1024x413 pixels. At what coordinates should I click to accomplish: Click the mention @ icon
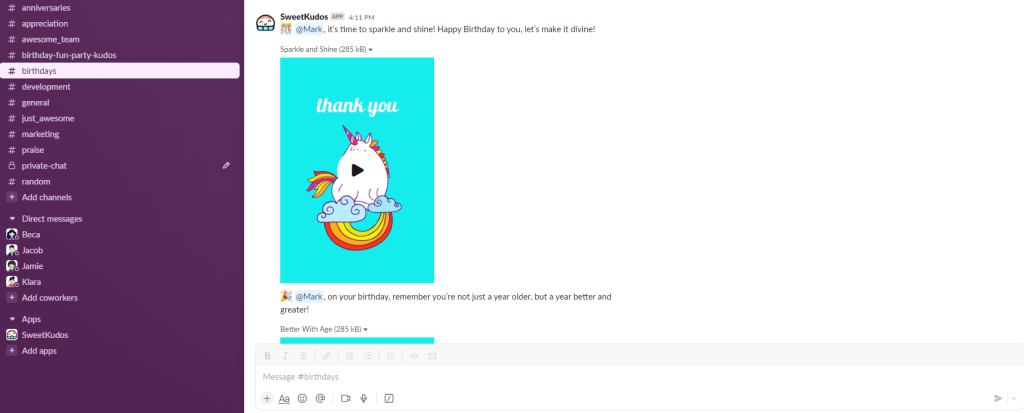(320, 398)
